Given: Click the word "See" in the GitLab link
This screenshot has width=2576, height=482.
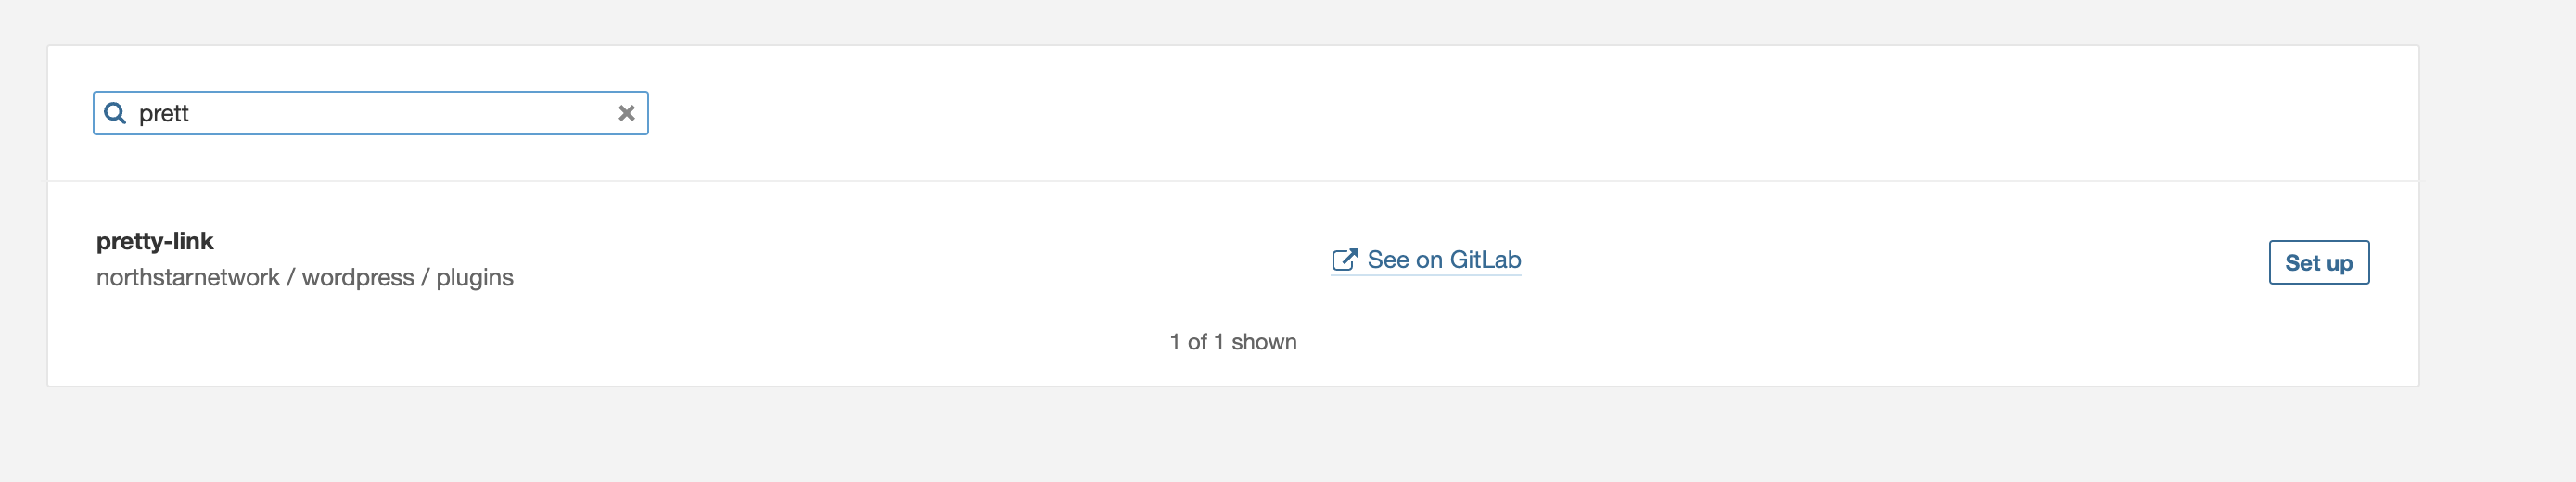Looking at the screenshot, I should point(1388,260).
